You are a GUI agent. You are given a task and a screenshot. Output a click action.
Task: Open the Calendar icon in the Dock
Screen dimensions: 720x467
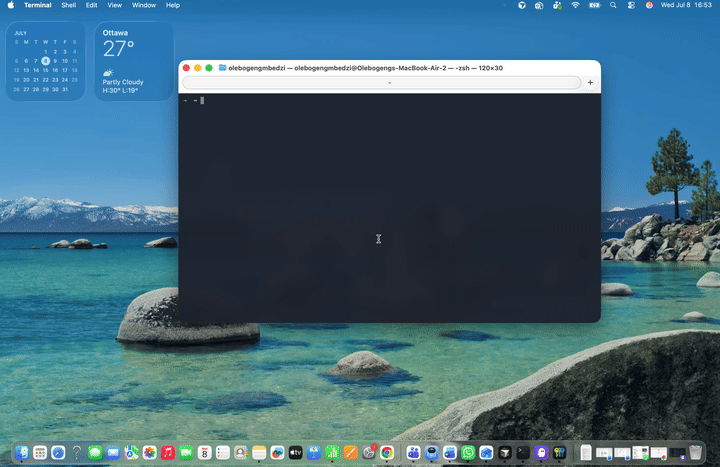tap(204, 453)
